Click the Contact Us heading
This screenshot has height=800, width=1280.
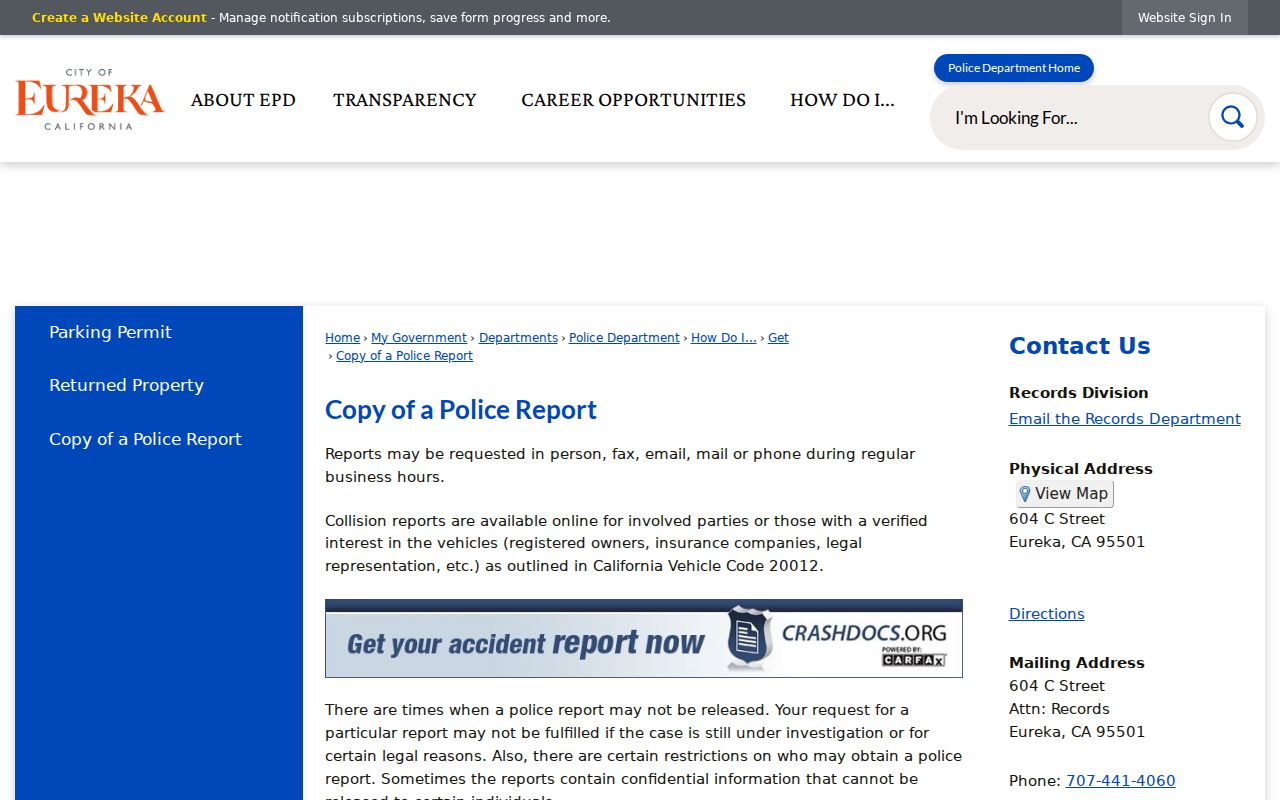(1079, 346)
